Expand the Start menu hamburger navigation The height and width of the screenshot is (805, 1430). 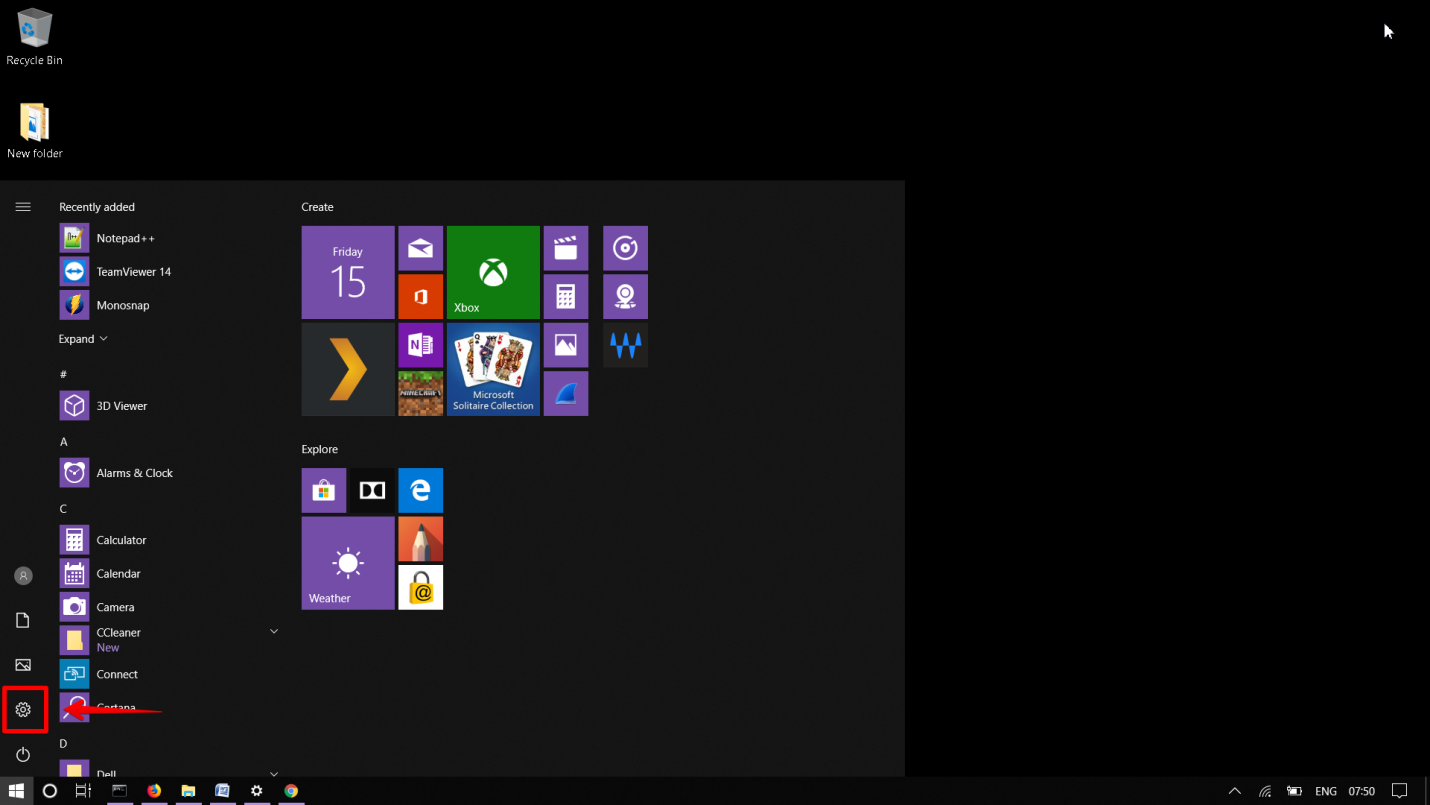[x=23, y=207]
